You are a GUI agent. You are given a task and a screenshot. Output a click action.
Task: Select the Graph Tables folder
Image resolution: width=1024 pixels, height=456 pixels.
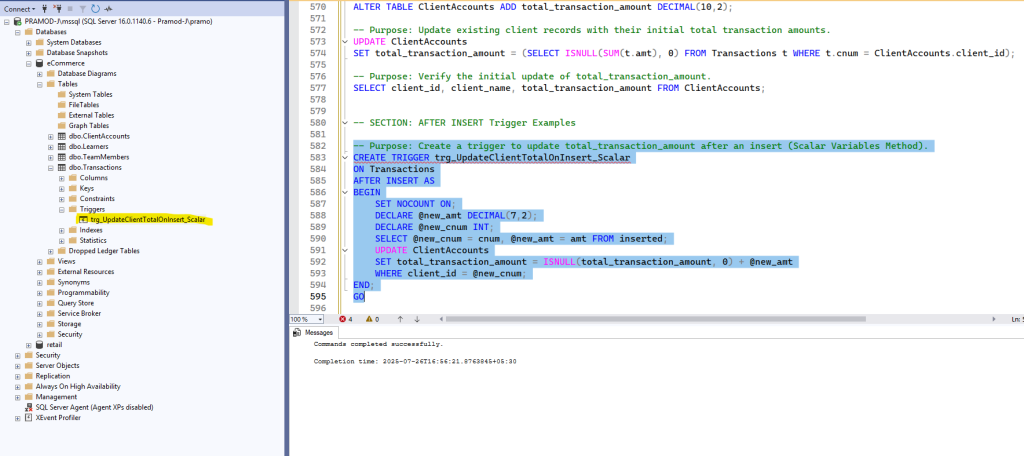(x=88, y=126)
